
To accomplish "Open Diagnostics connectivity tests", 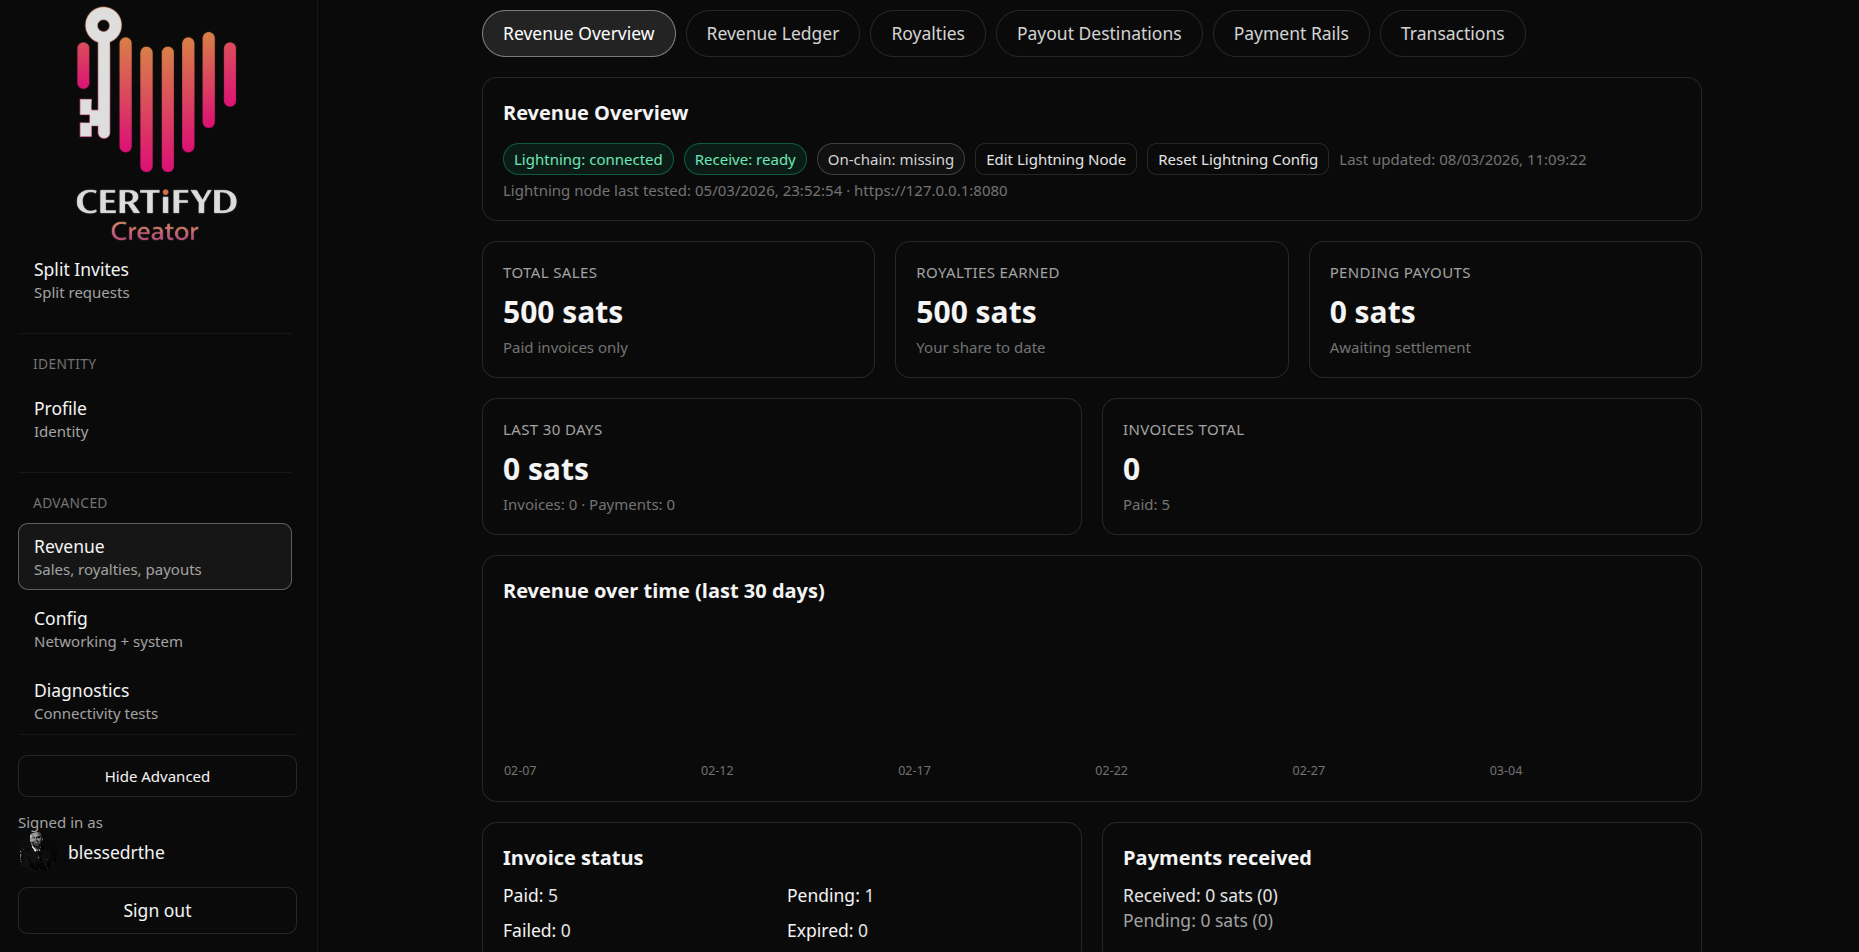I will pyautogui.click(x=95, y=700).
